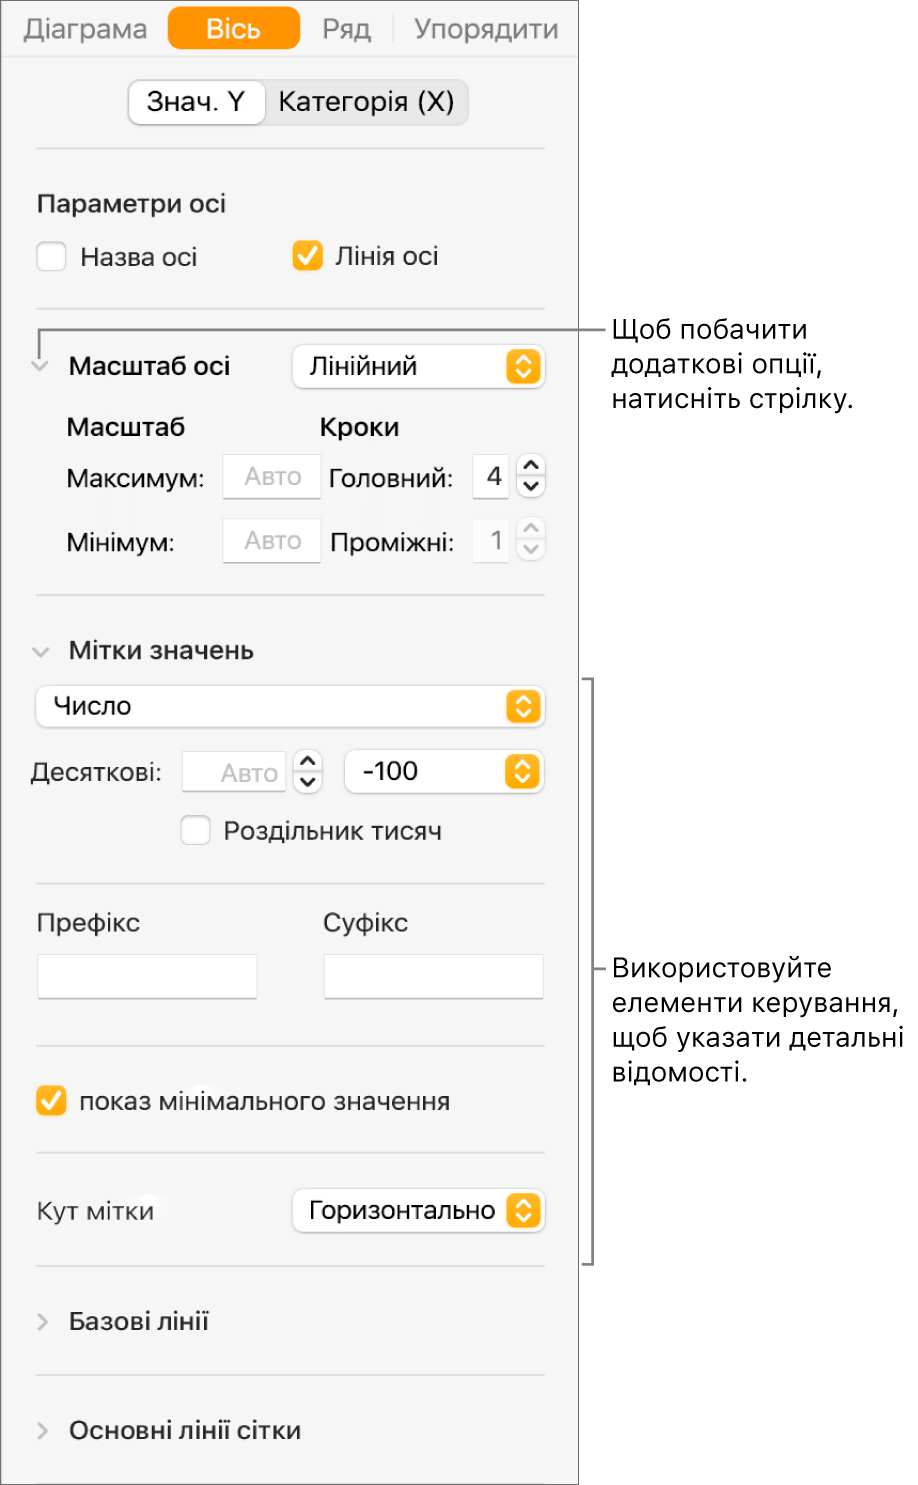Click the Параметри осі heading
918x1485 pixels.
pos(131,204)
